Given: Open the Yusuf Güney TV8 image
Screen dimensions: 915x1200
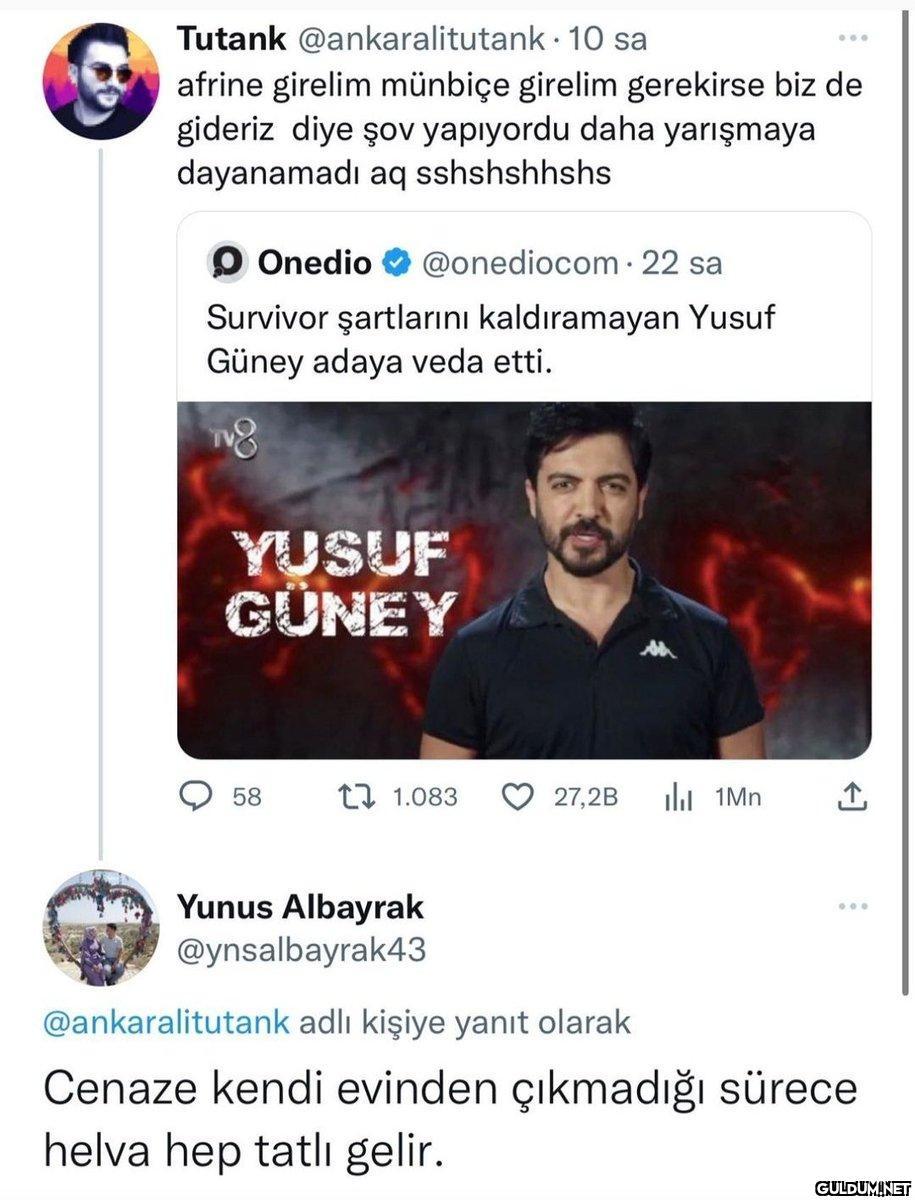Looking at the screenshot, I should pos(524,580).
